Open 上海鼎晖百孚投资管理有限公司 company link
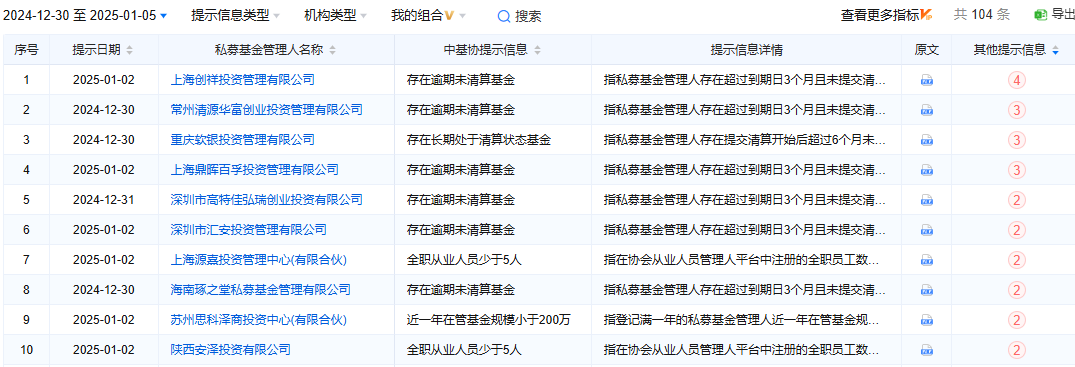Viewport: 1075px width, 367px height. 254,170
